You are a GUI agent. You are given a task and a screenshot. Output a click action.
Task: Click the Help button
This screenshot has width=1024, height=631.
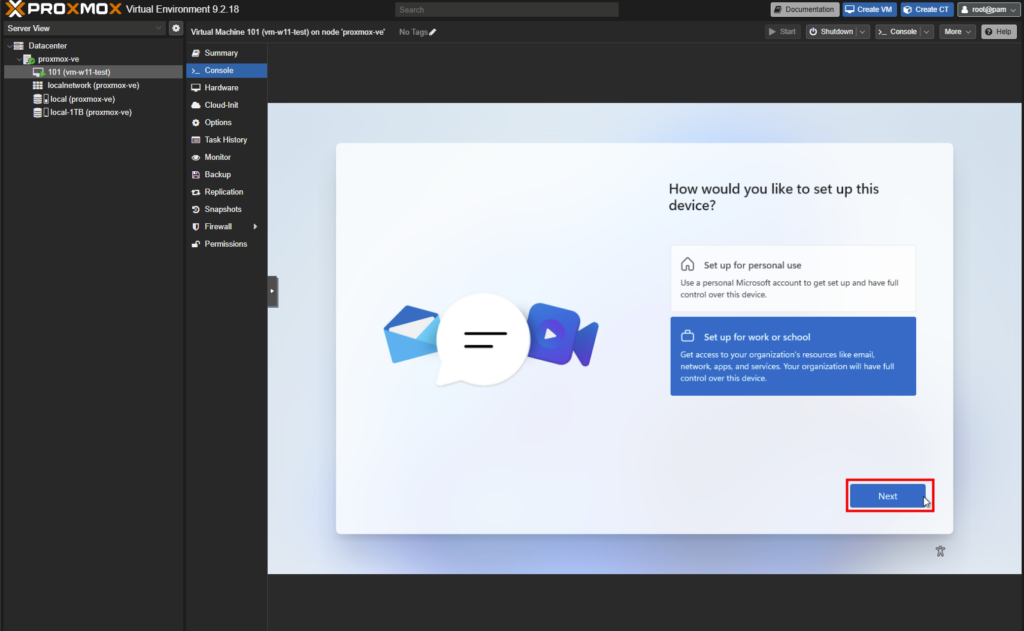pyautogui.click(x=999, y=31)
